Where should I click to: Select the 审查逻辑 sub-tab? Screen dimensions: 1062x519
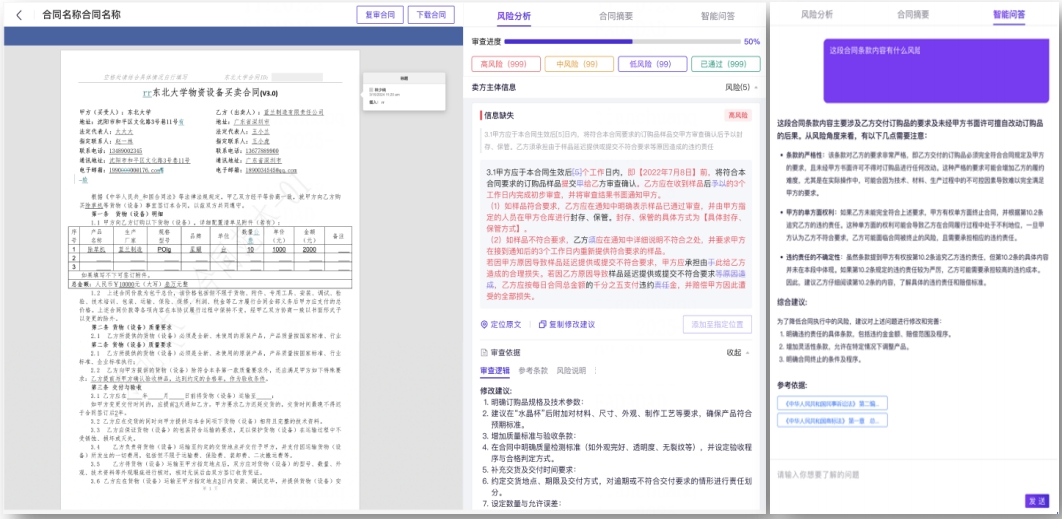point(496,371)
